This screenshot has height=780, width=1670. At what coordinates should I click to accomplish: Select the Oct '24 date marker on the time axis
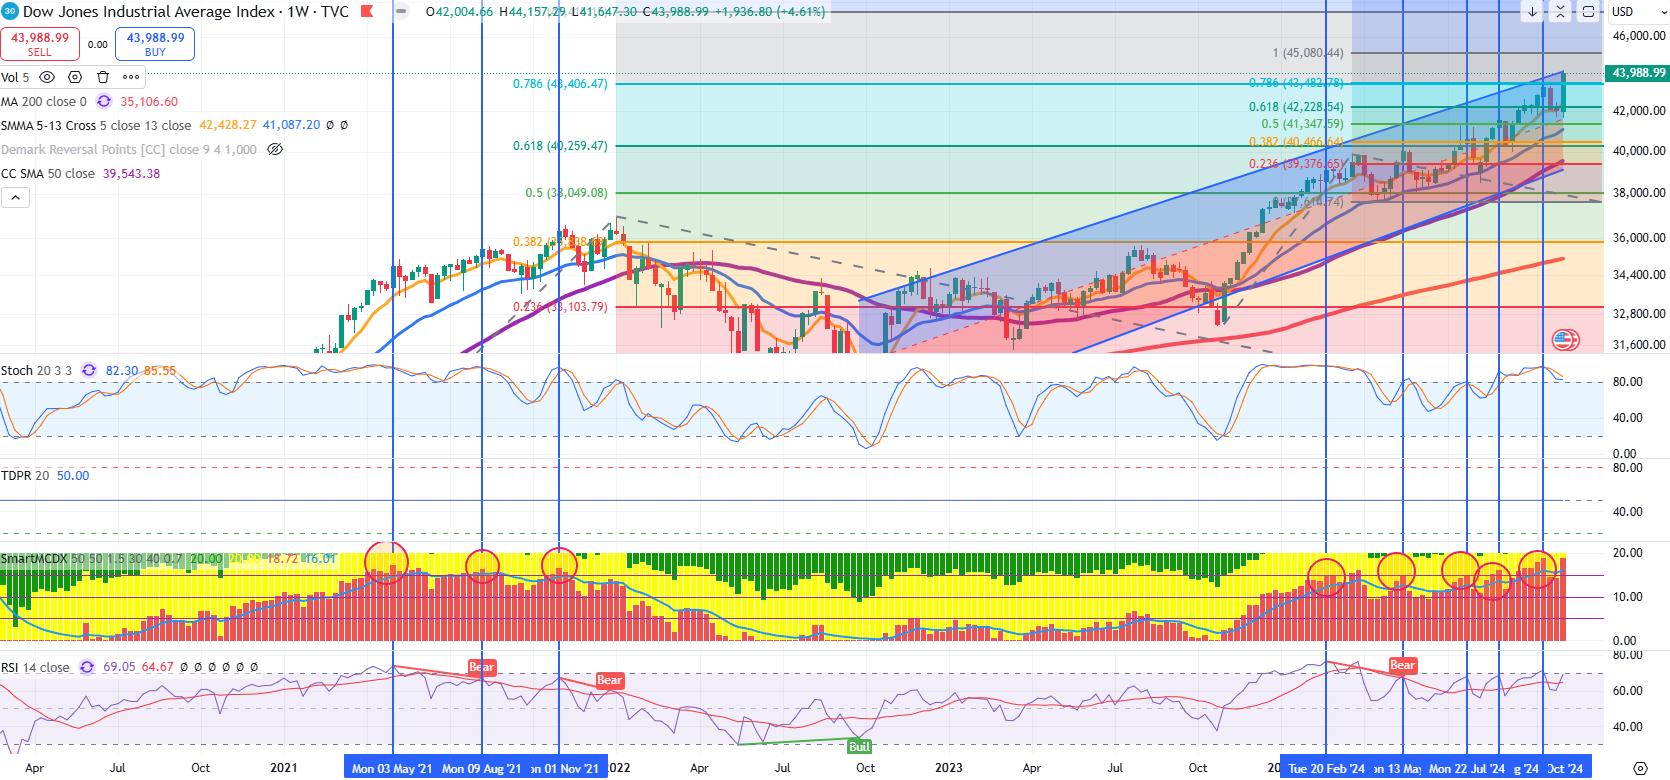click(x=1565, y=768)
